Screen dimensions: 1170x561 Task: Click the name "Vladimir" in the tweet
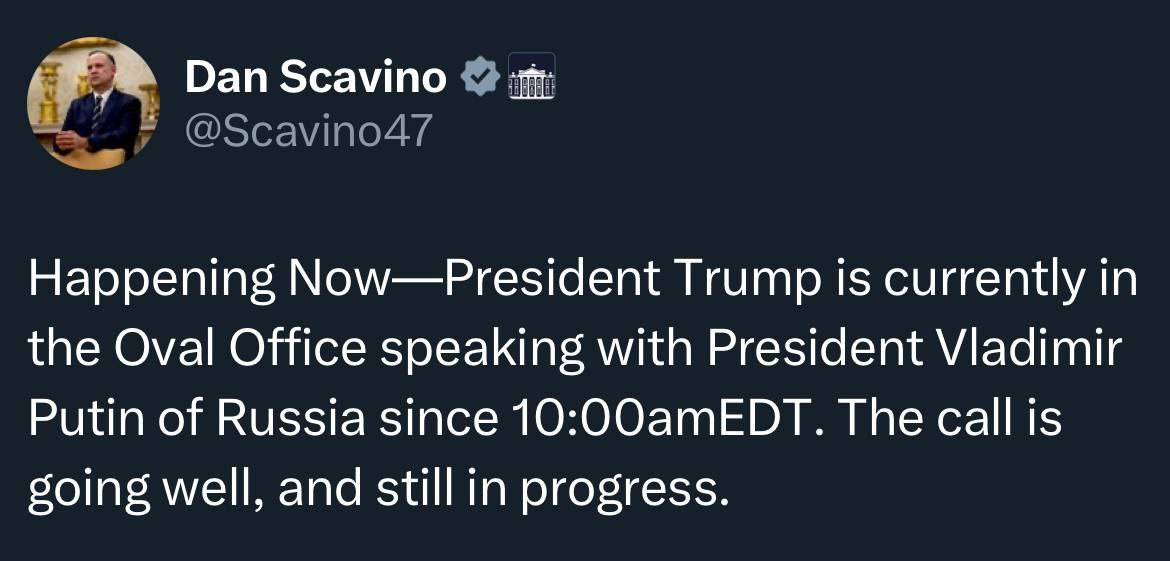pos(1046,350)
